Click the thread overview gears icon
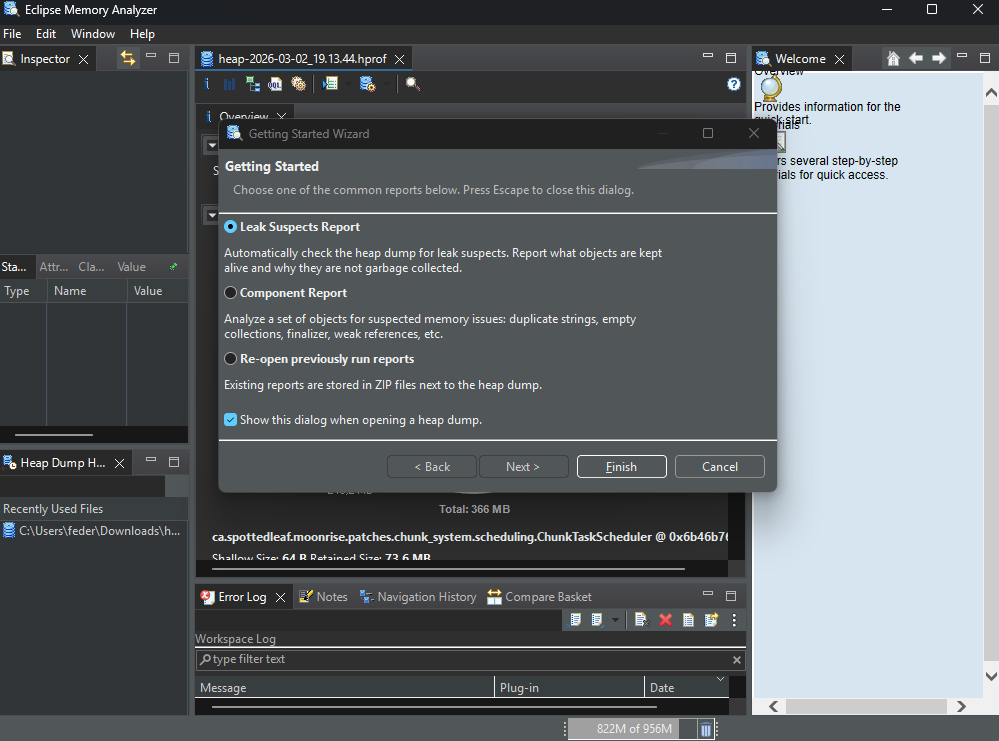 pyautogui.click(x=298, y=84)
